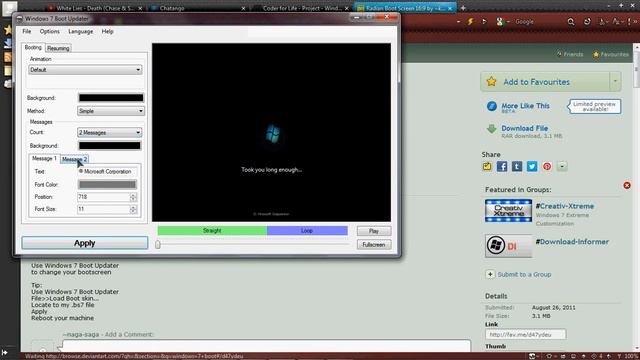
Task: Open the Help menu
Action: coord(107,31)
